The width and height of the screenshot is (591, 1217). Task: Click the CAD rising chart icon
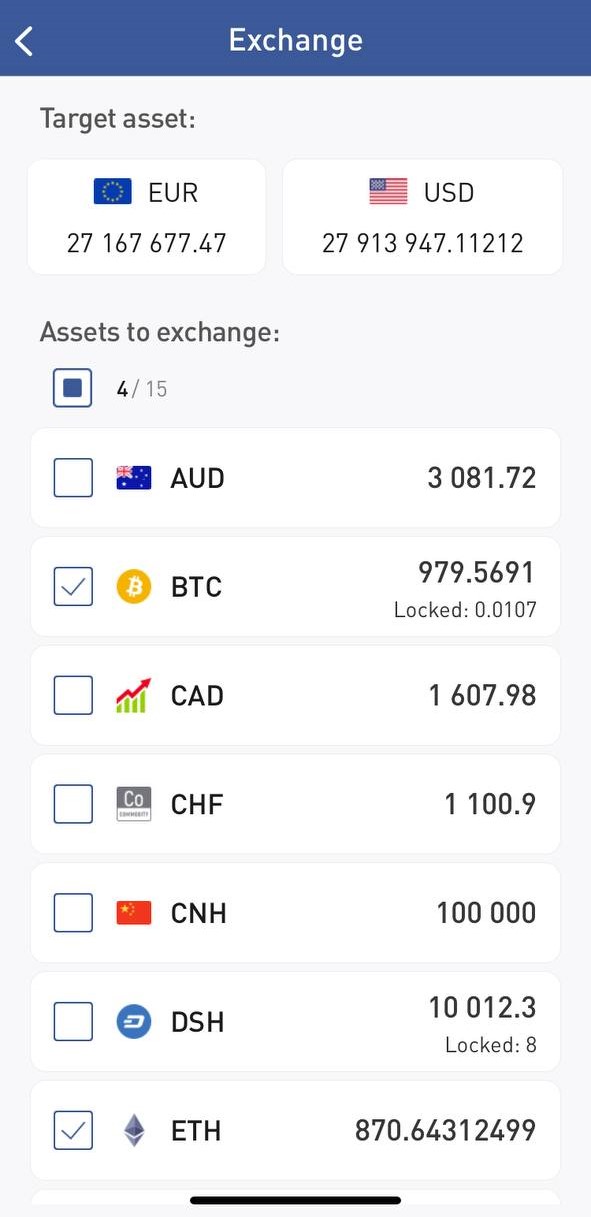(x=133, y=695)
